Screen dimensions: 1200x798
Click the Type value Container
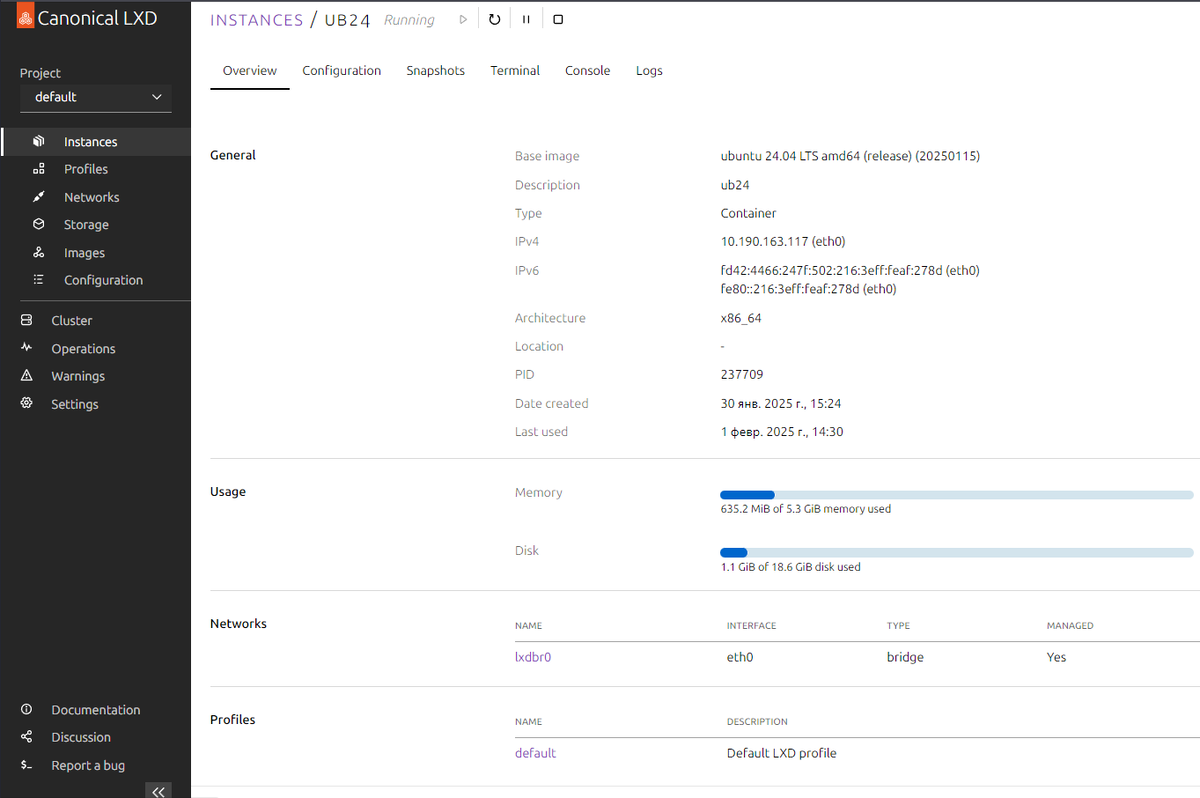[748, 213]
